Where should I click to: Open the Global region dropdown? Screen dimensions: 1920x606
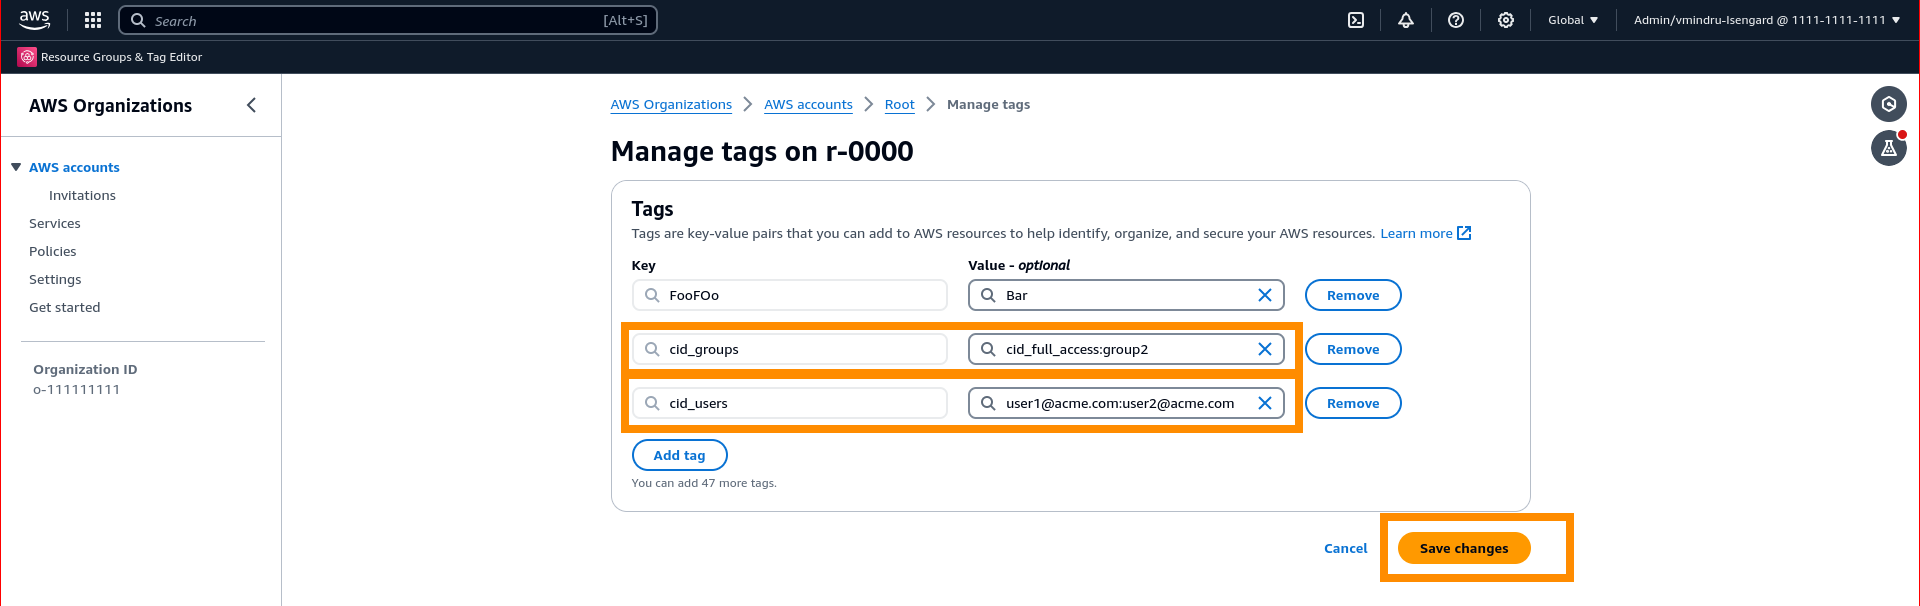1573,20
